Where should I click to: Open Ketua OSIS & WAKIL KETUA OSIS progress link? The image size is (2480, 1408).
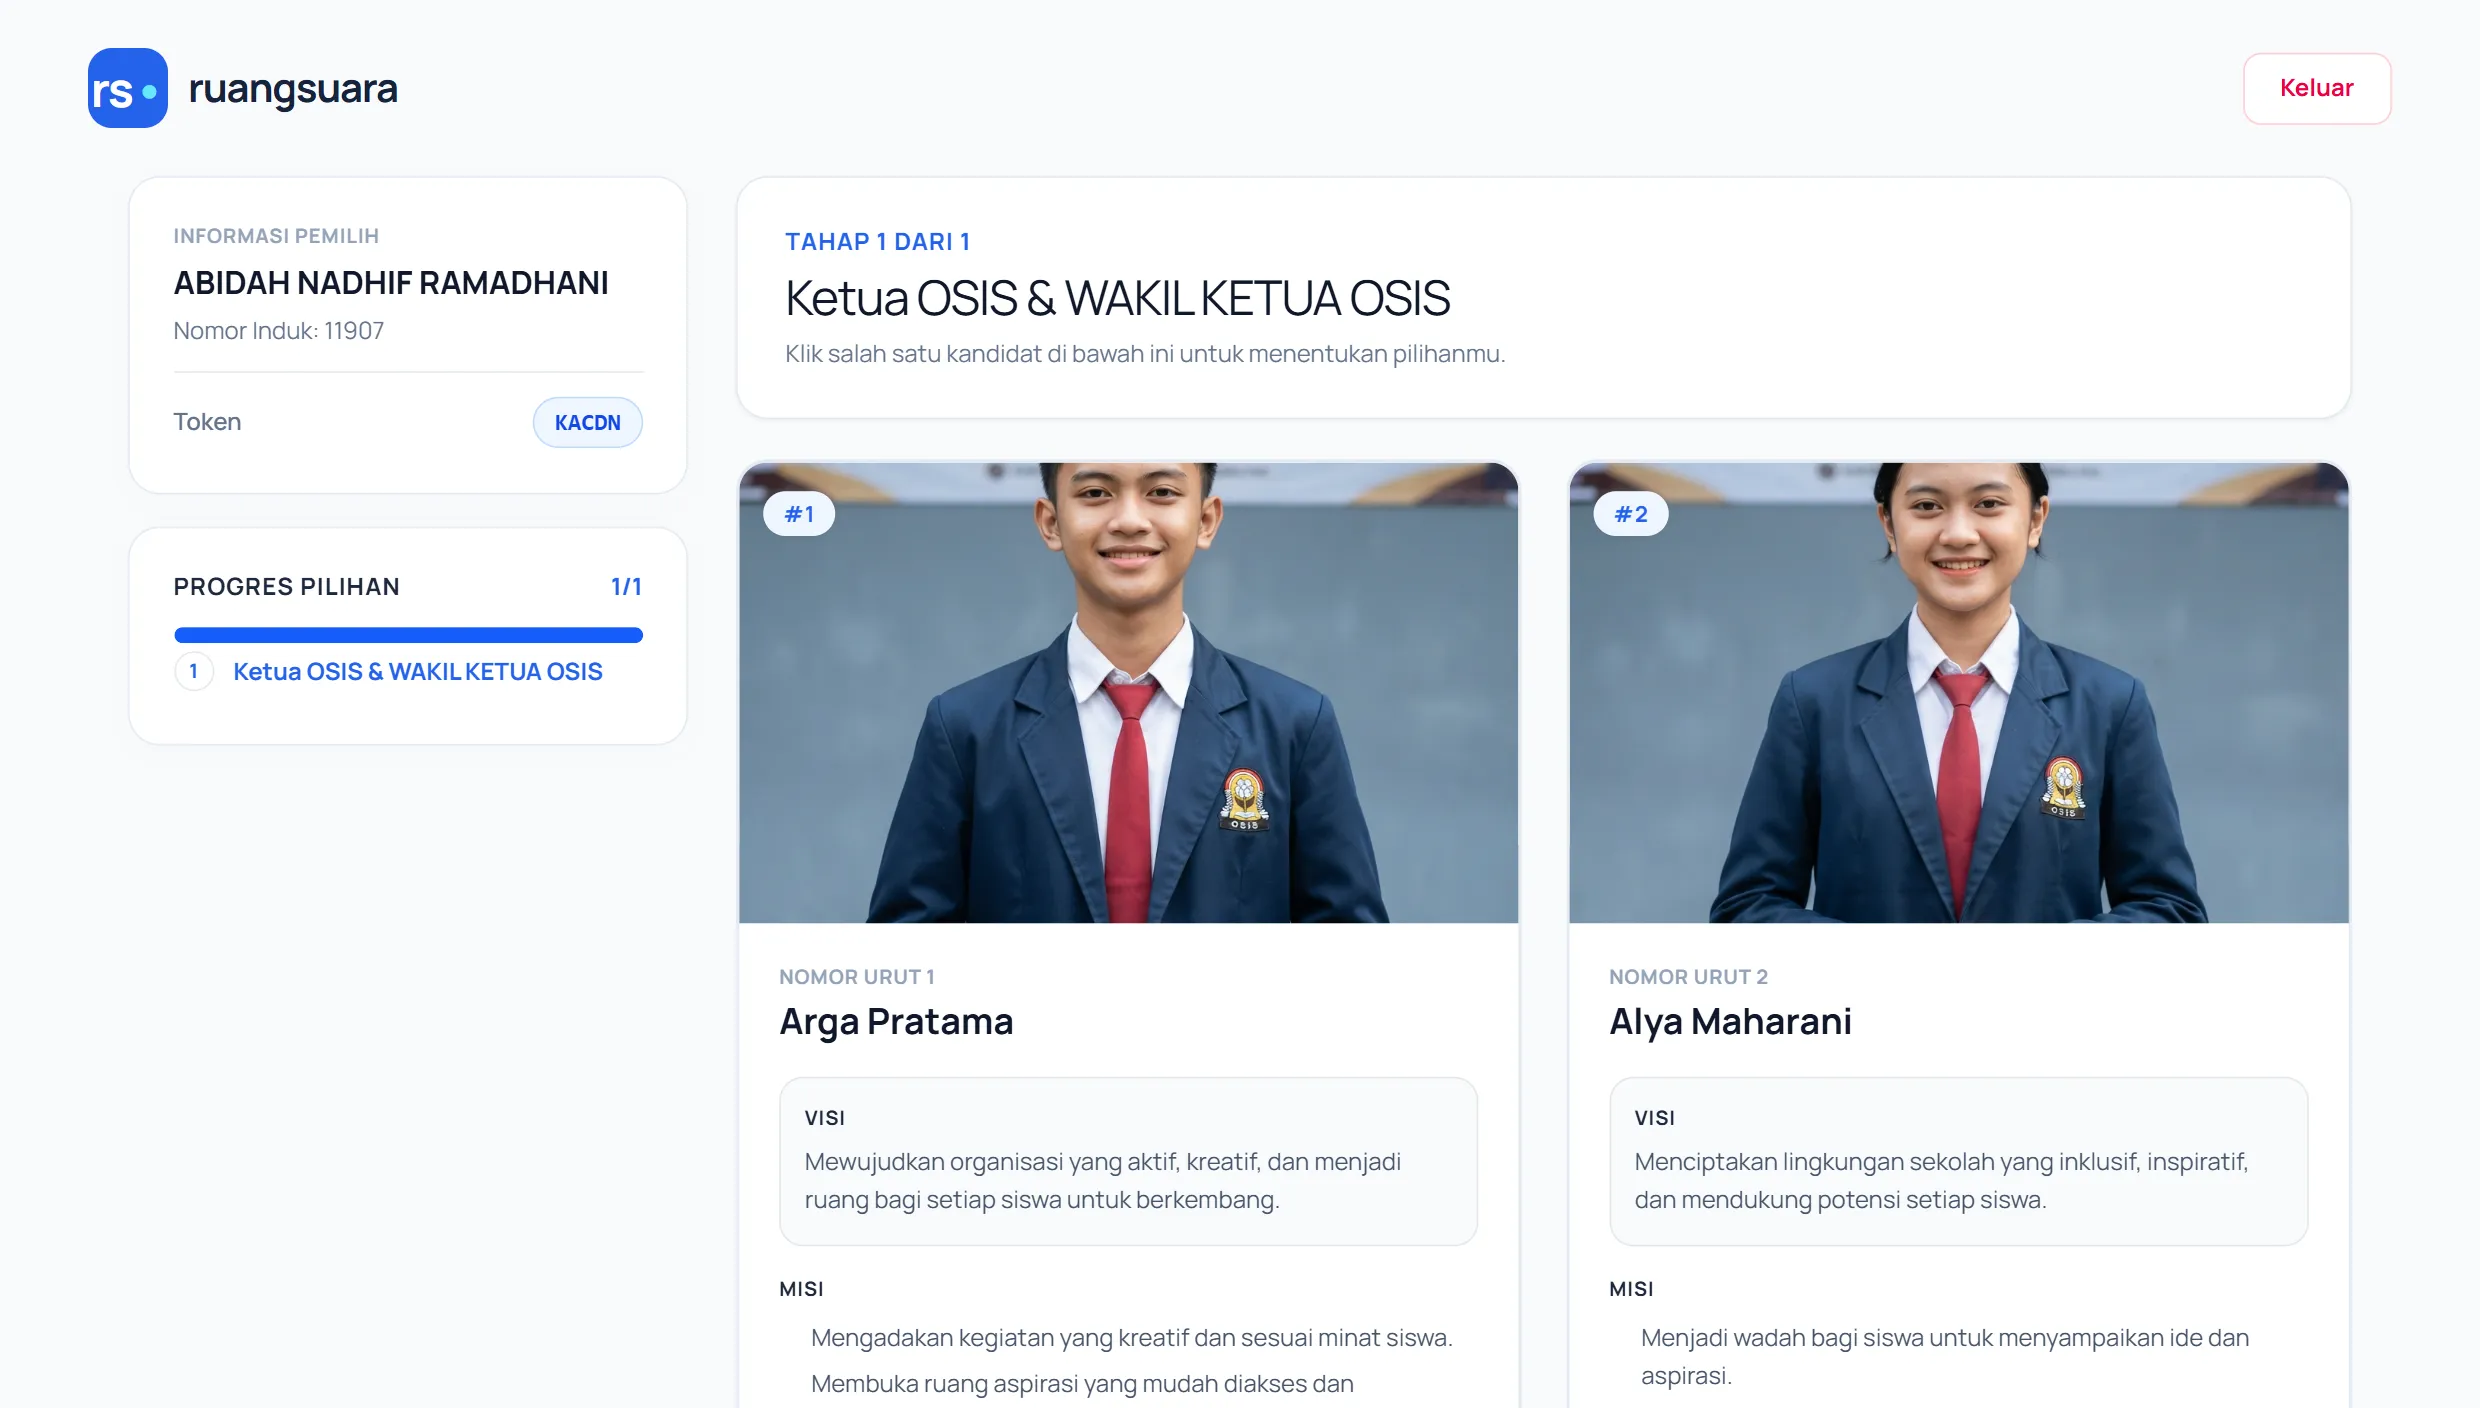point(417,671)
